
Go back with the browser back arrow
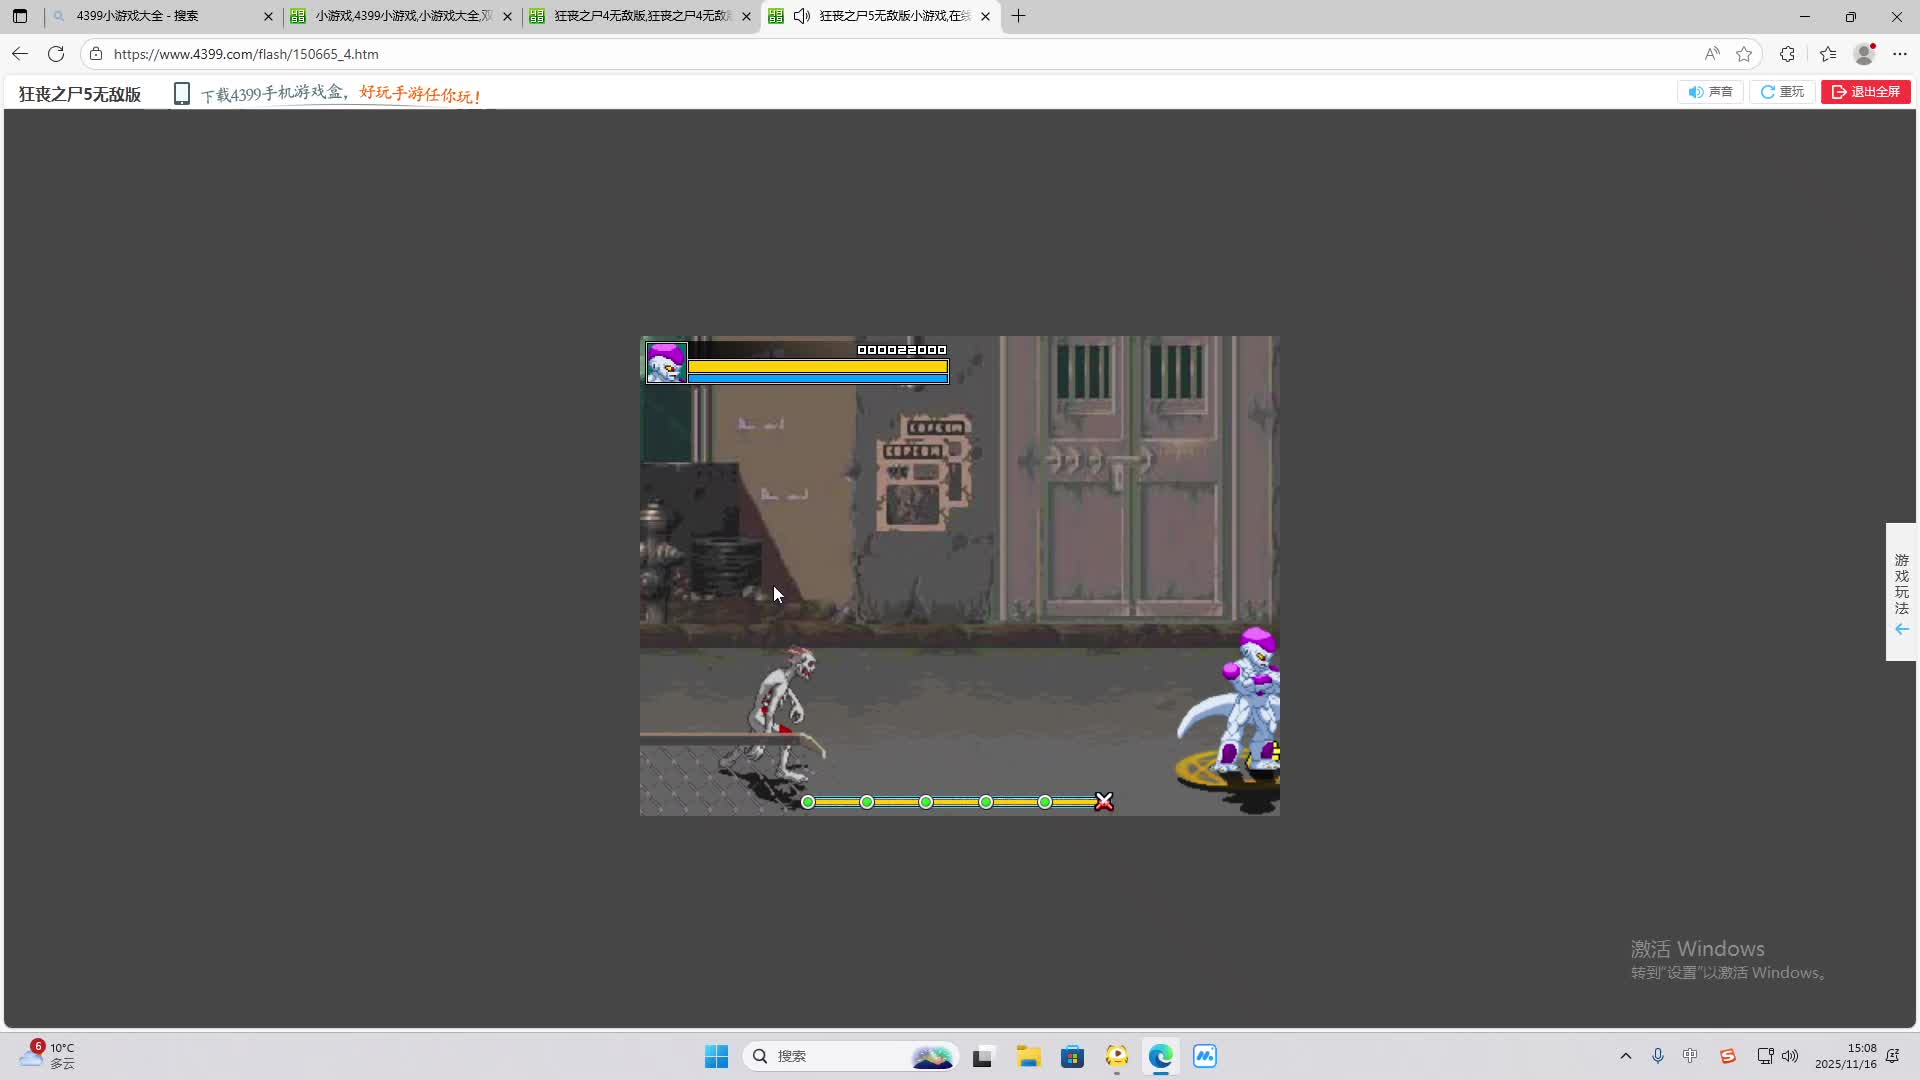coord(20,54)
